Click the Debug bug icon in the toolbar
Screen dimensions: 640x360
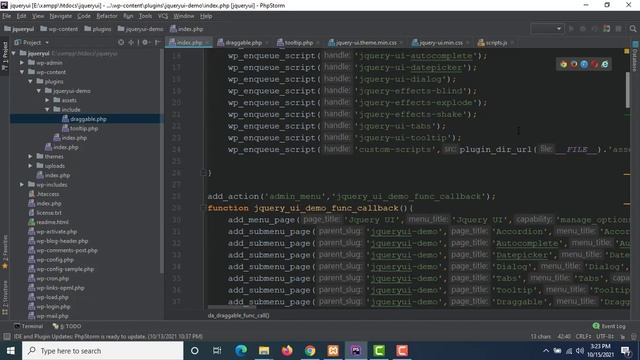point(583,29)
